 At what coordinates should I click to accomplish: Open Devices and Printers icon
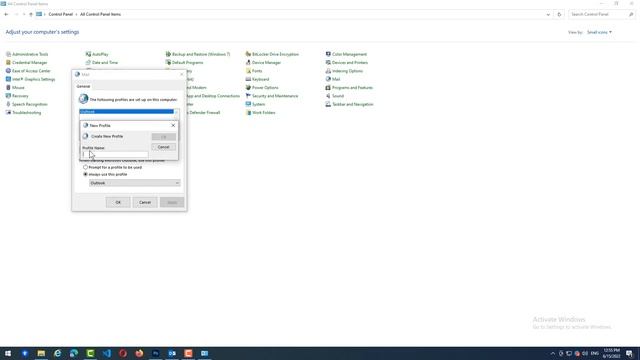pyautogui.click(x=328, y=62)
